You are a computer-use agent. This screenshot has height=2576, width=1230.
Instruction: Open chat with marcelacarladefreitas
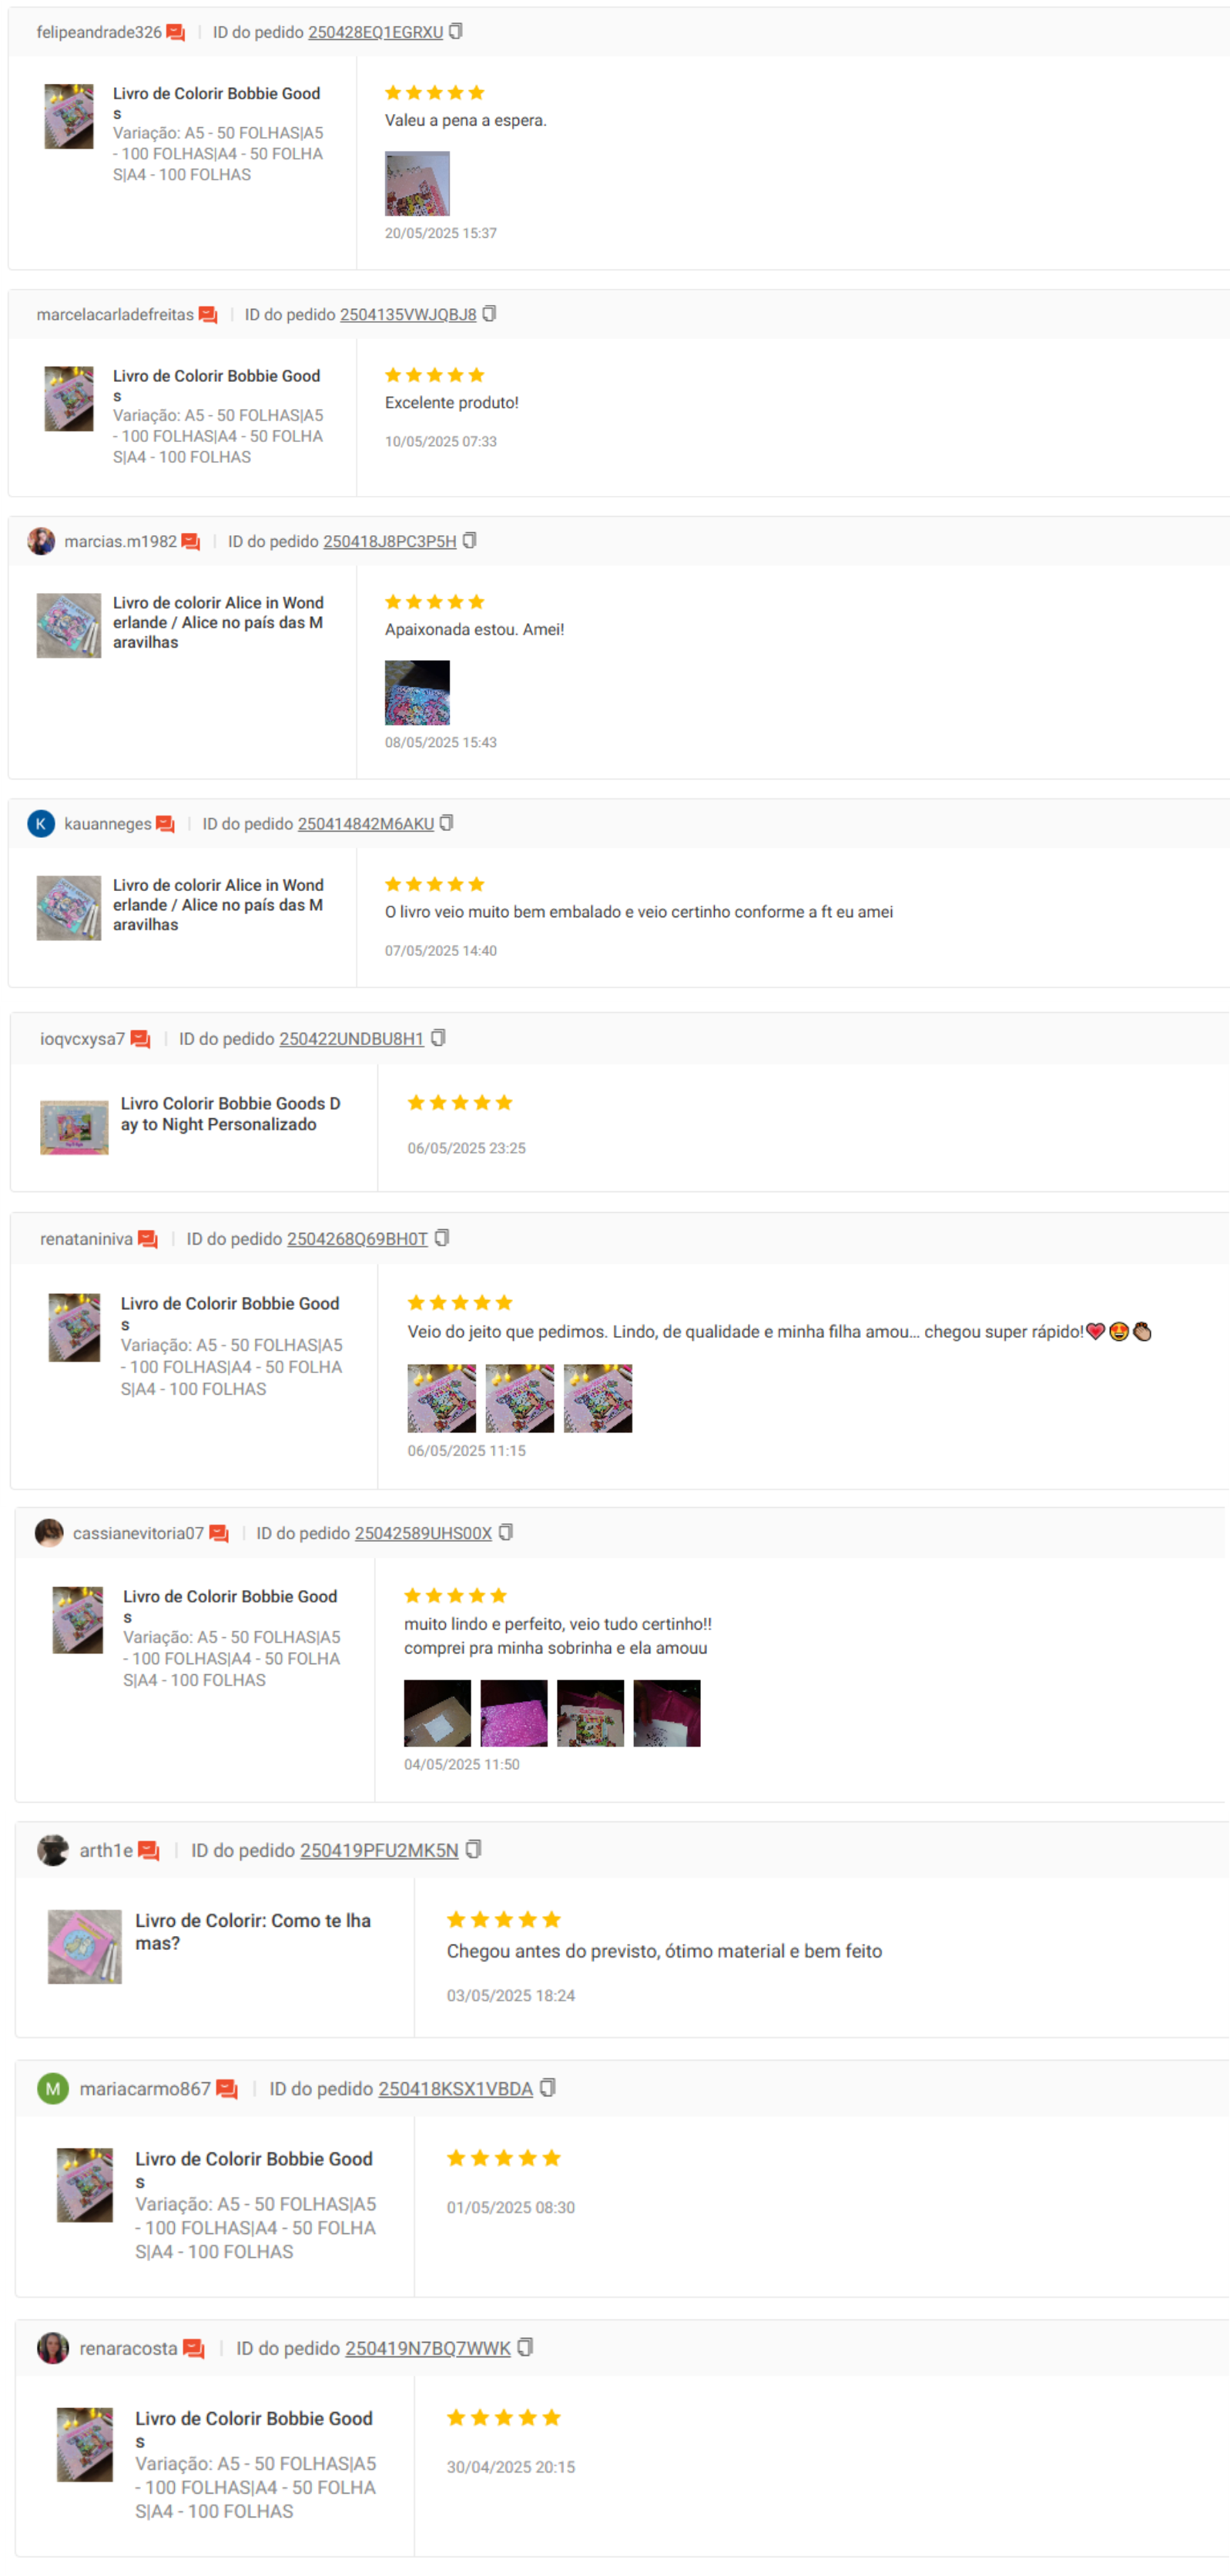[x=208, y=314]
